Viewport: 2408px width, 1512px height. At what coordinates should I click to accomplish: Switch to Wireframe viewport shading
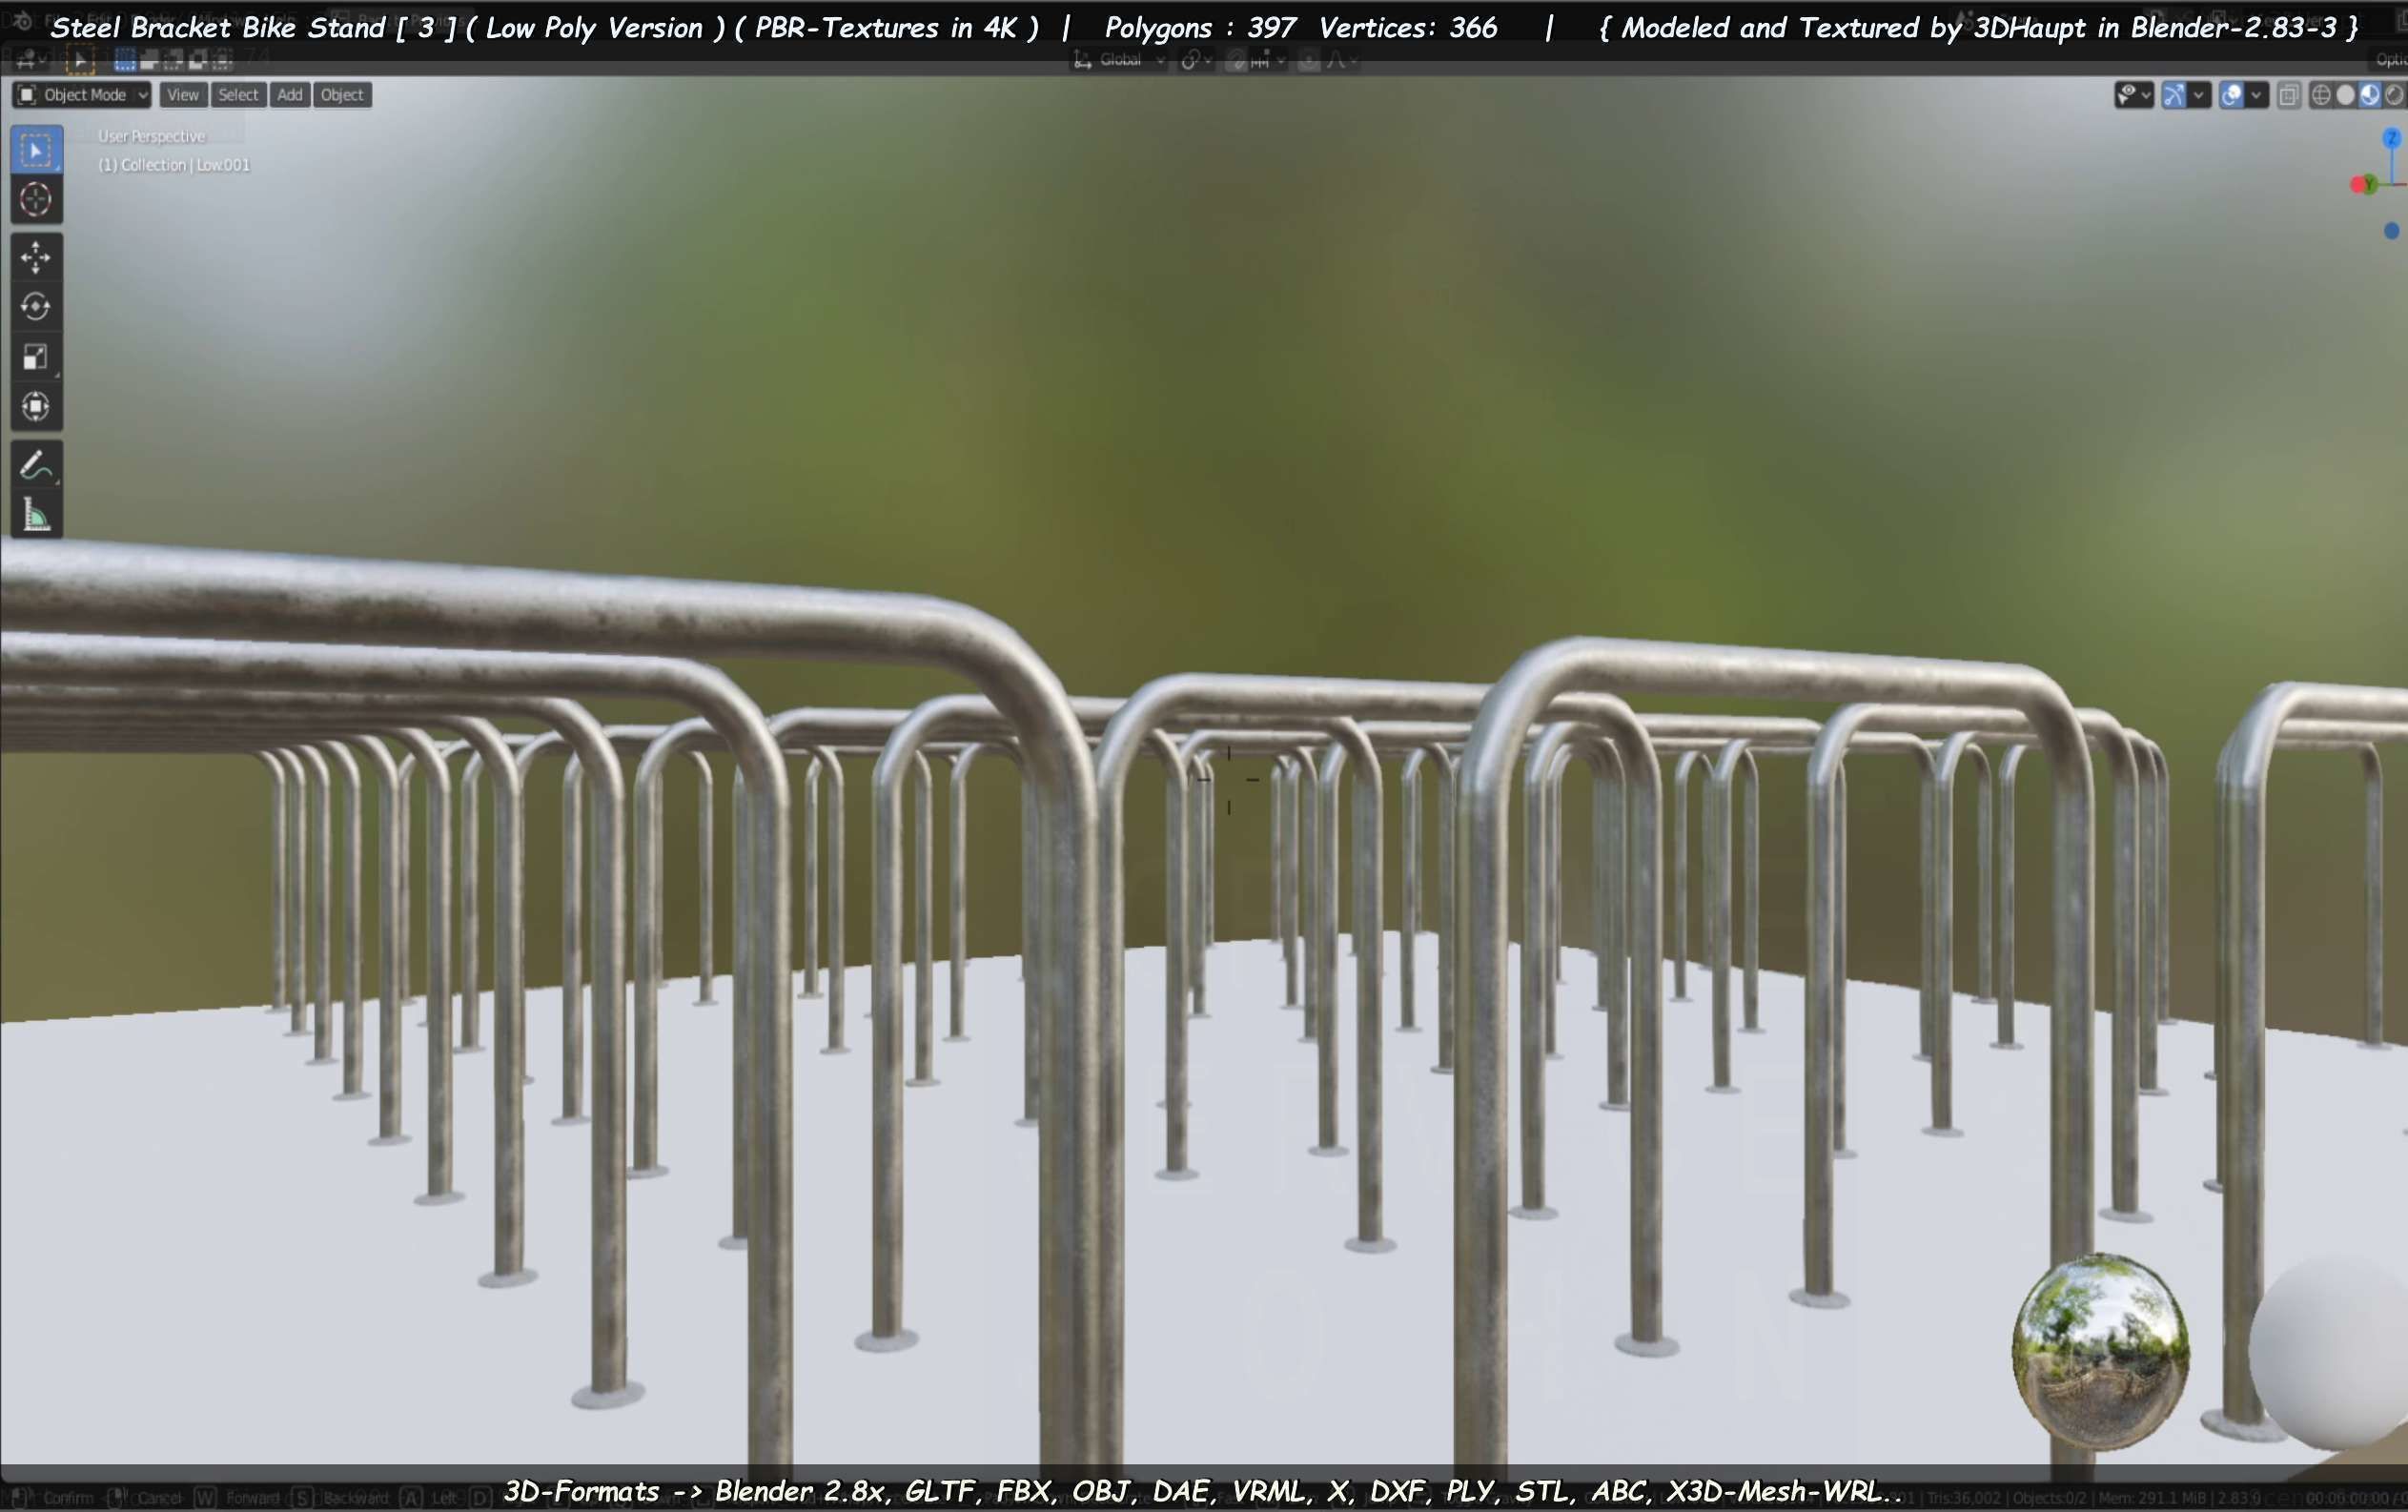point(2321,95)
